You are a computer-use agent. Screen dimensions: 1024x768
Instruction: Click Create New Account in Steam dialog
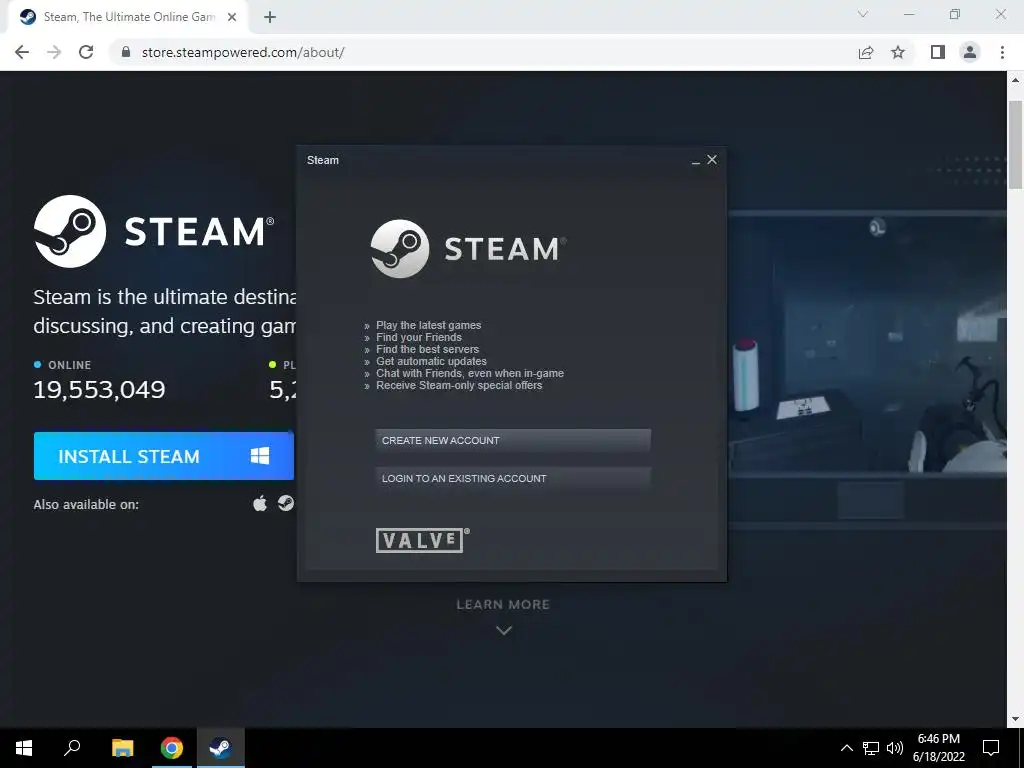tap(513, 440)
